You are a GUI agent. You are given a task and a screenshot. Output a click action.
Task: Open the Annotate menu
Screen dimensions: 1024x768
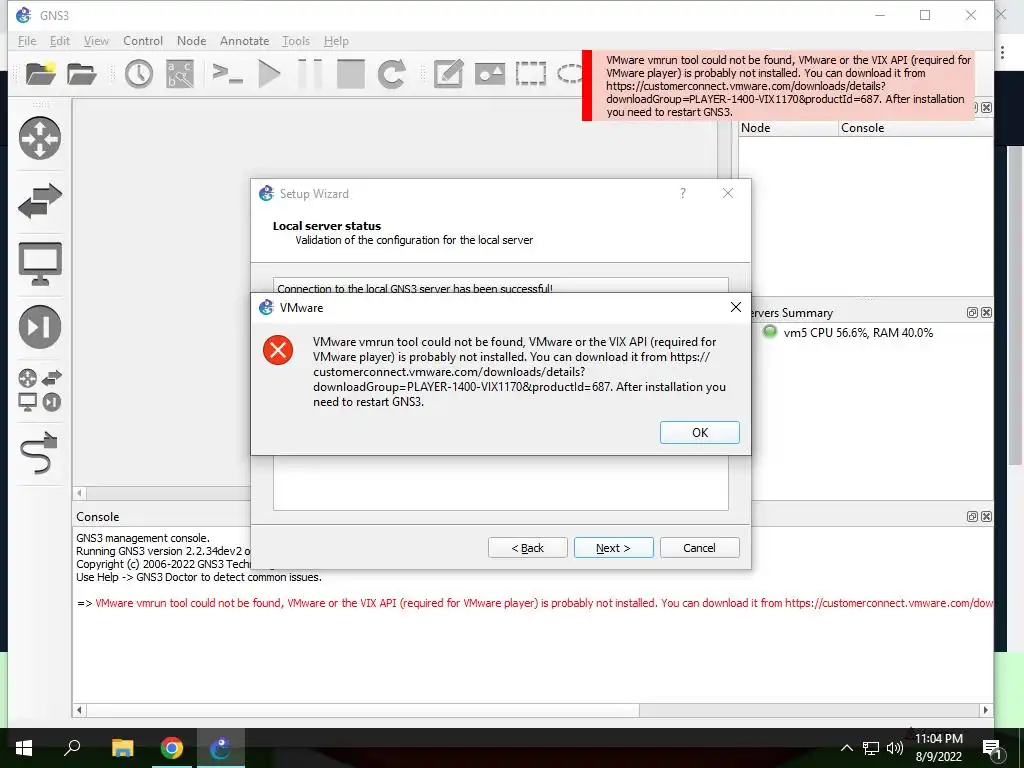click(x=244, y=40)
